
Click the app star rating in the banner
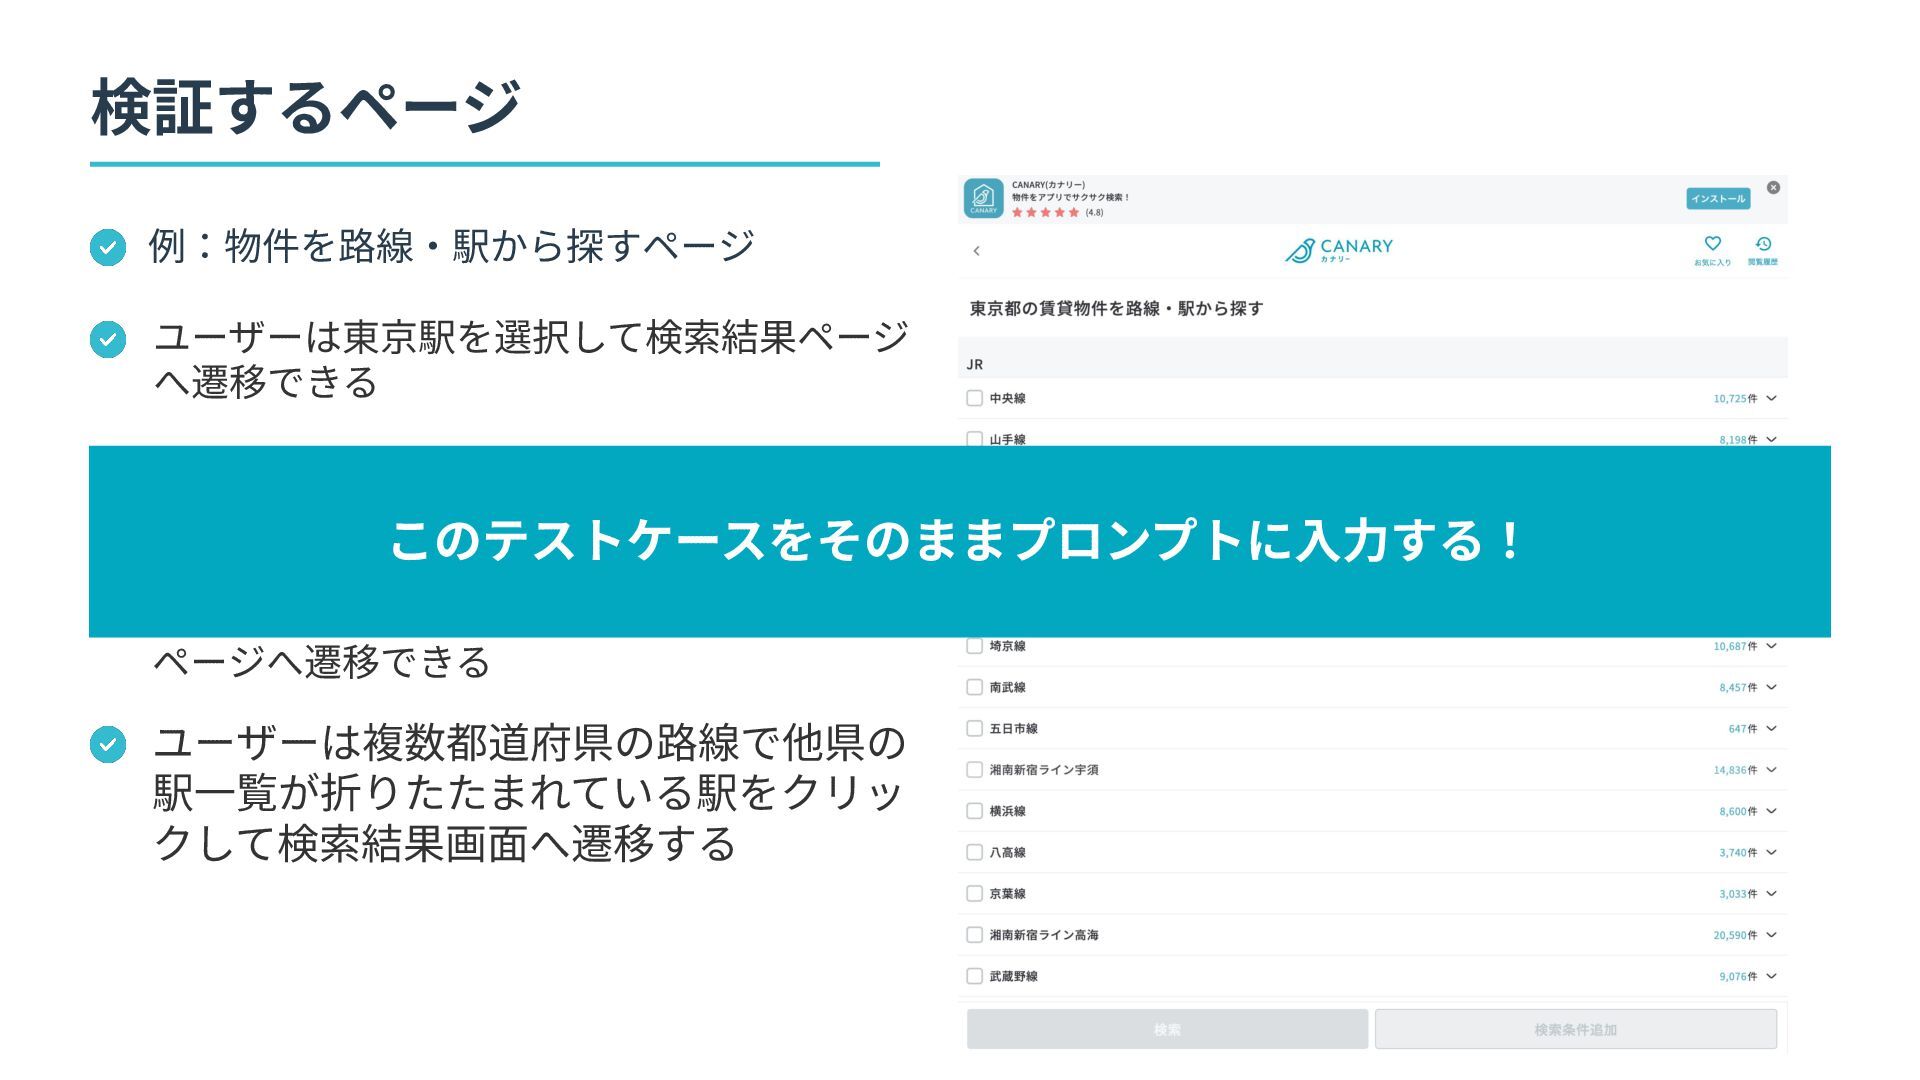click(1046, 212)
